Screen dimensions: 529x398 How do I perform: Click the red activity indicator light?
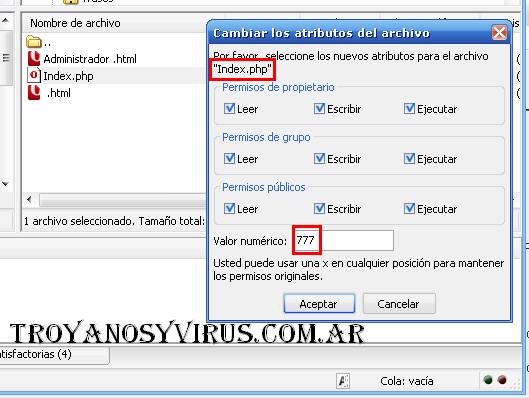(x=502, y=380)
